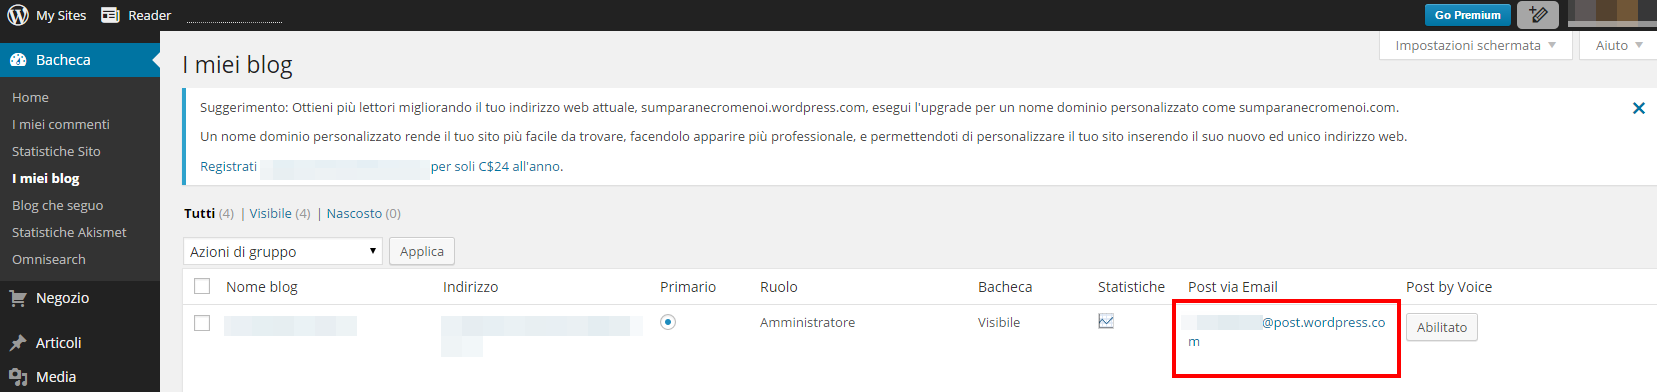The image size is (1657, 392).
Task: Open the Media menu
Action: (56, 377)
